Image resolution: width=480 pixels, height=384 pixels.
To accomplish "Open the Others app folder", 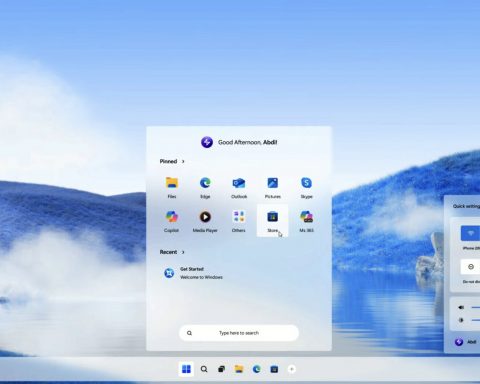I will (x=239, y=221).
